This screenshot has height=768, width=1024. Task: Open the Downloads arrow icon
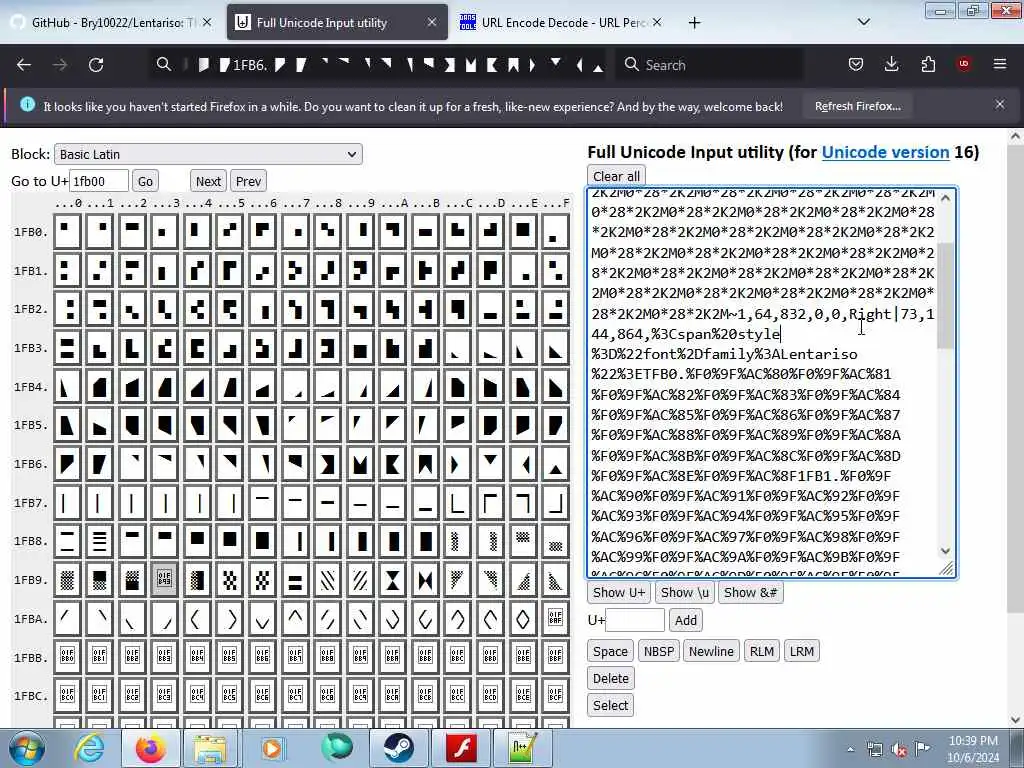pyautogui.click(x=891, y=64)
